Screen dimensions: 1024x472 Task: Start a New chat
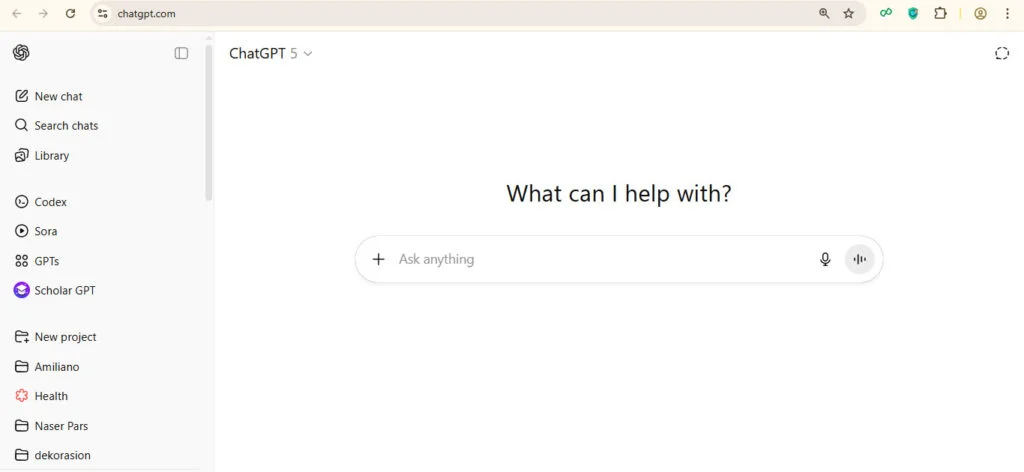click(58, 96)
